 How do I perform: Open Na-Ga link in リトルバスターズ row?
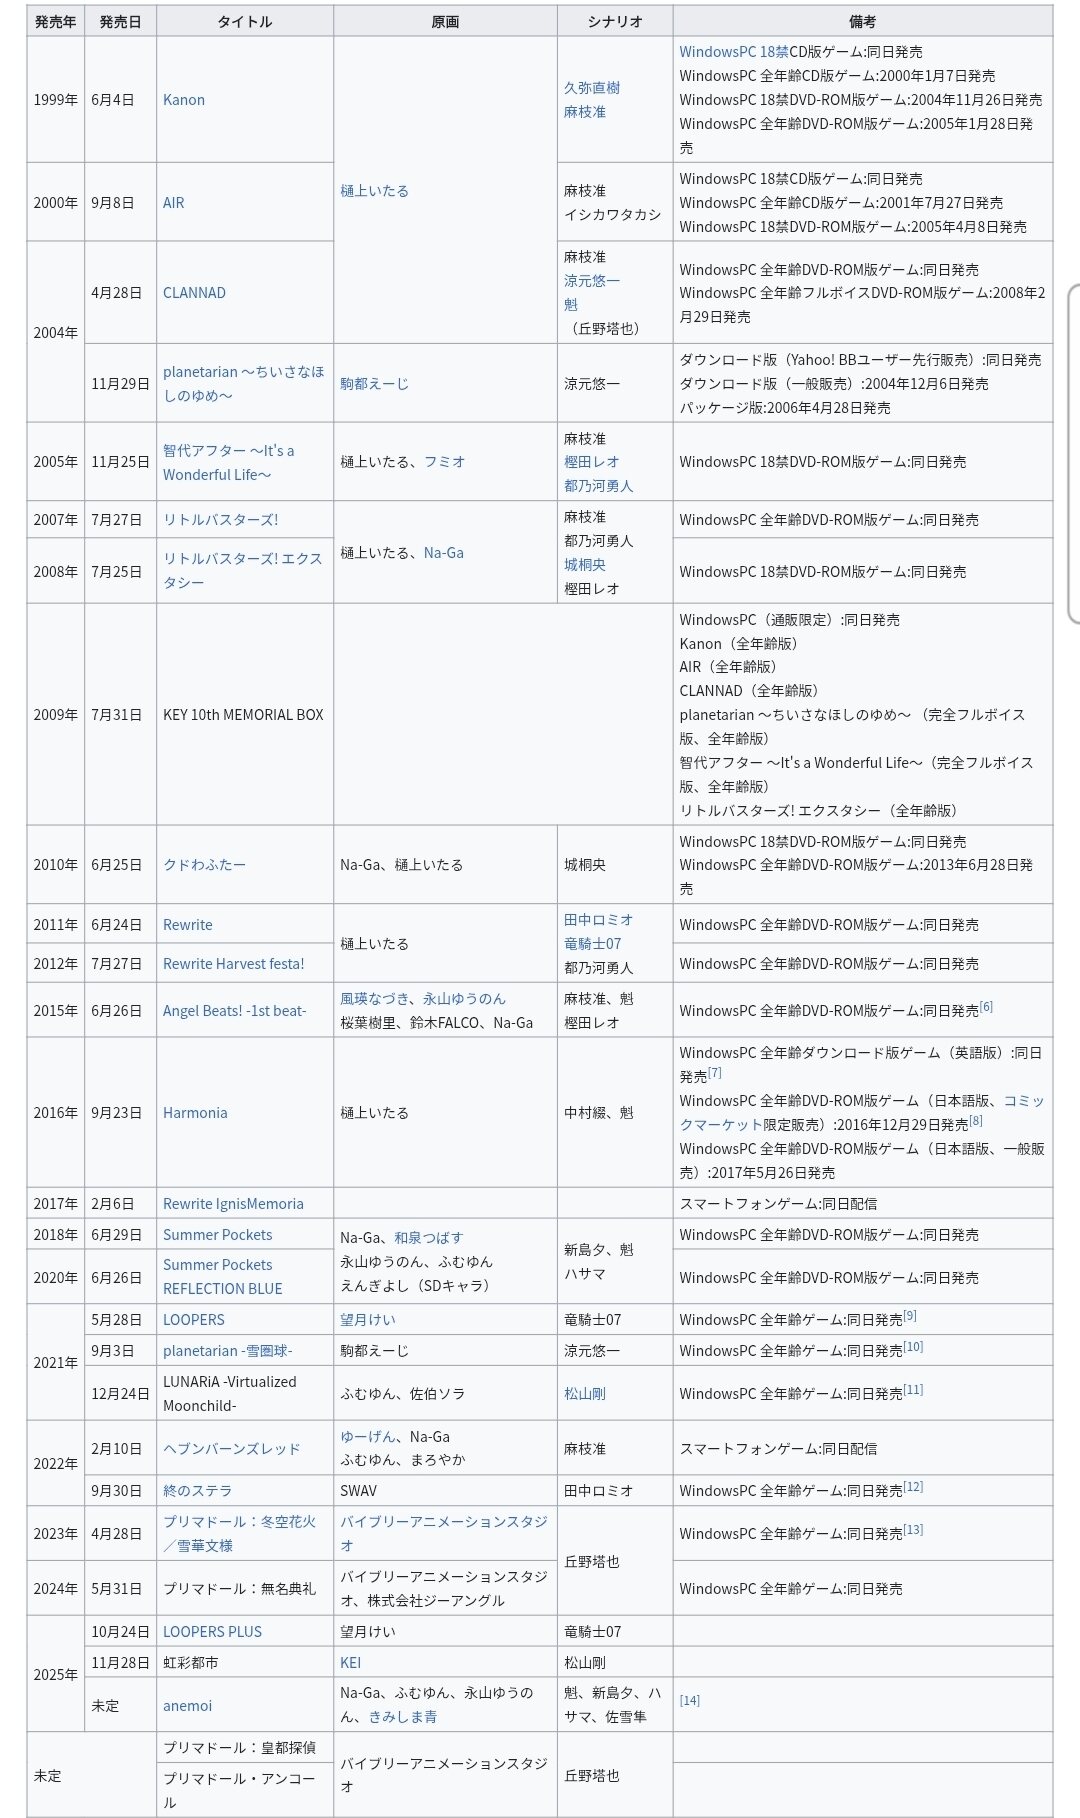click(x=444, y=553)
